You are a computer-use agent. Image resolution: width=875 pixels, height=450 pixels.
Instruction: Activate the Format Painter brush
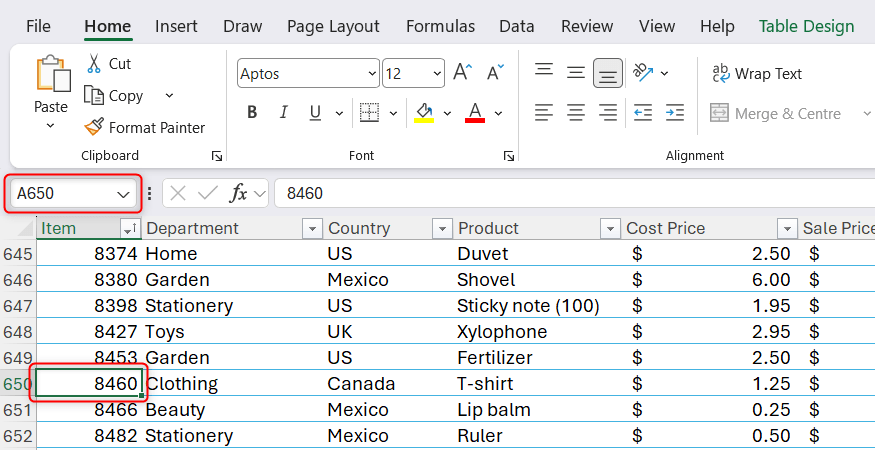click(x=94, y=127)
